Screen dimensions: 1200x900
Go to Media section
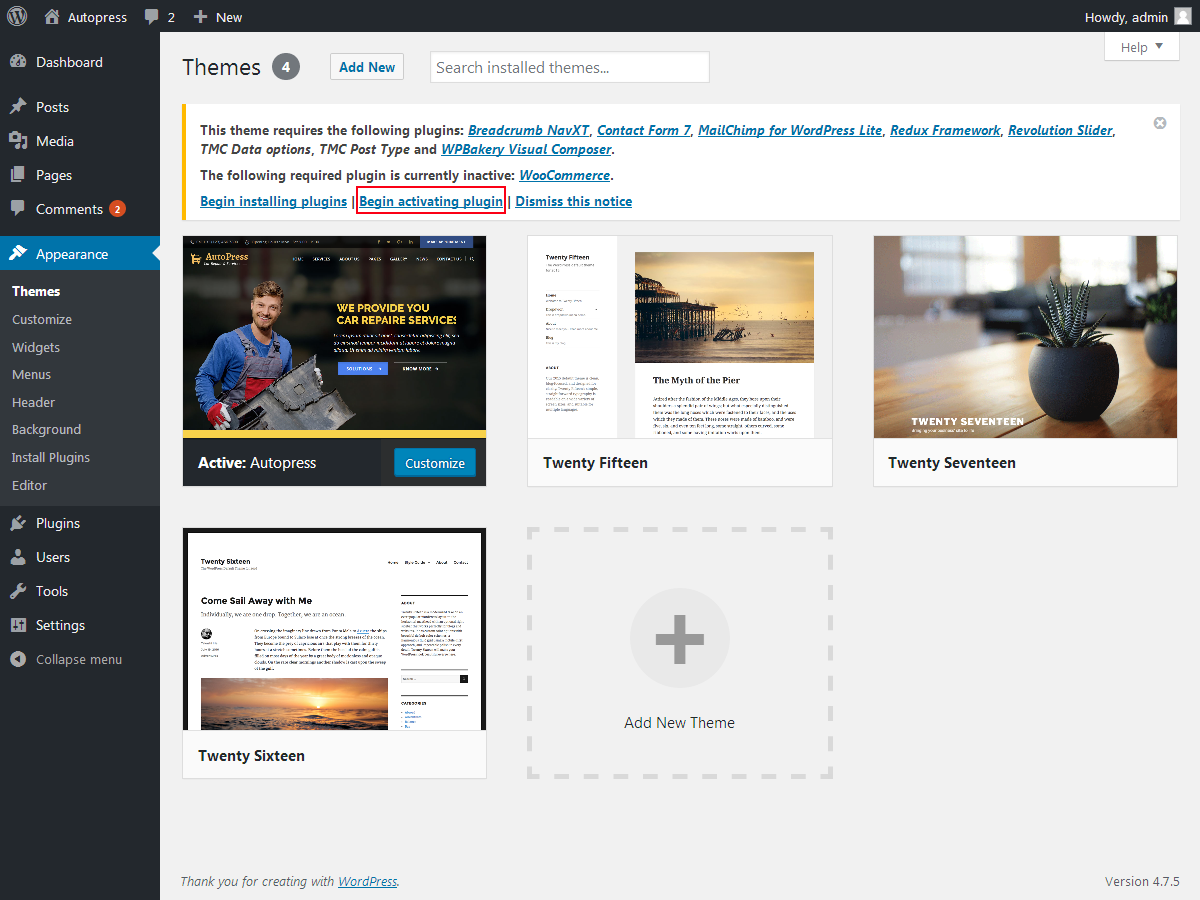55,141
